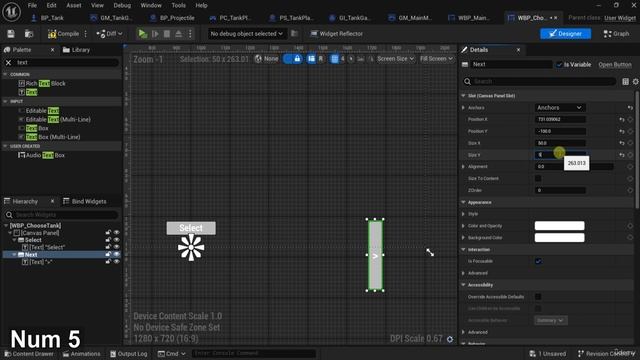Click the hierarchy search widgets field
The width and height of the screenshot is (640, 360).
click(61, 215)
